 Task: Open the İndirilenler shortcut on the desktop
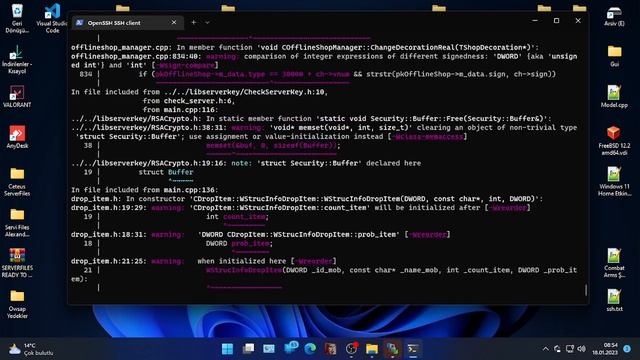(x=17, y=60)
